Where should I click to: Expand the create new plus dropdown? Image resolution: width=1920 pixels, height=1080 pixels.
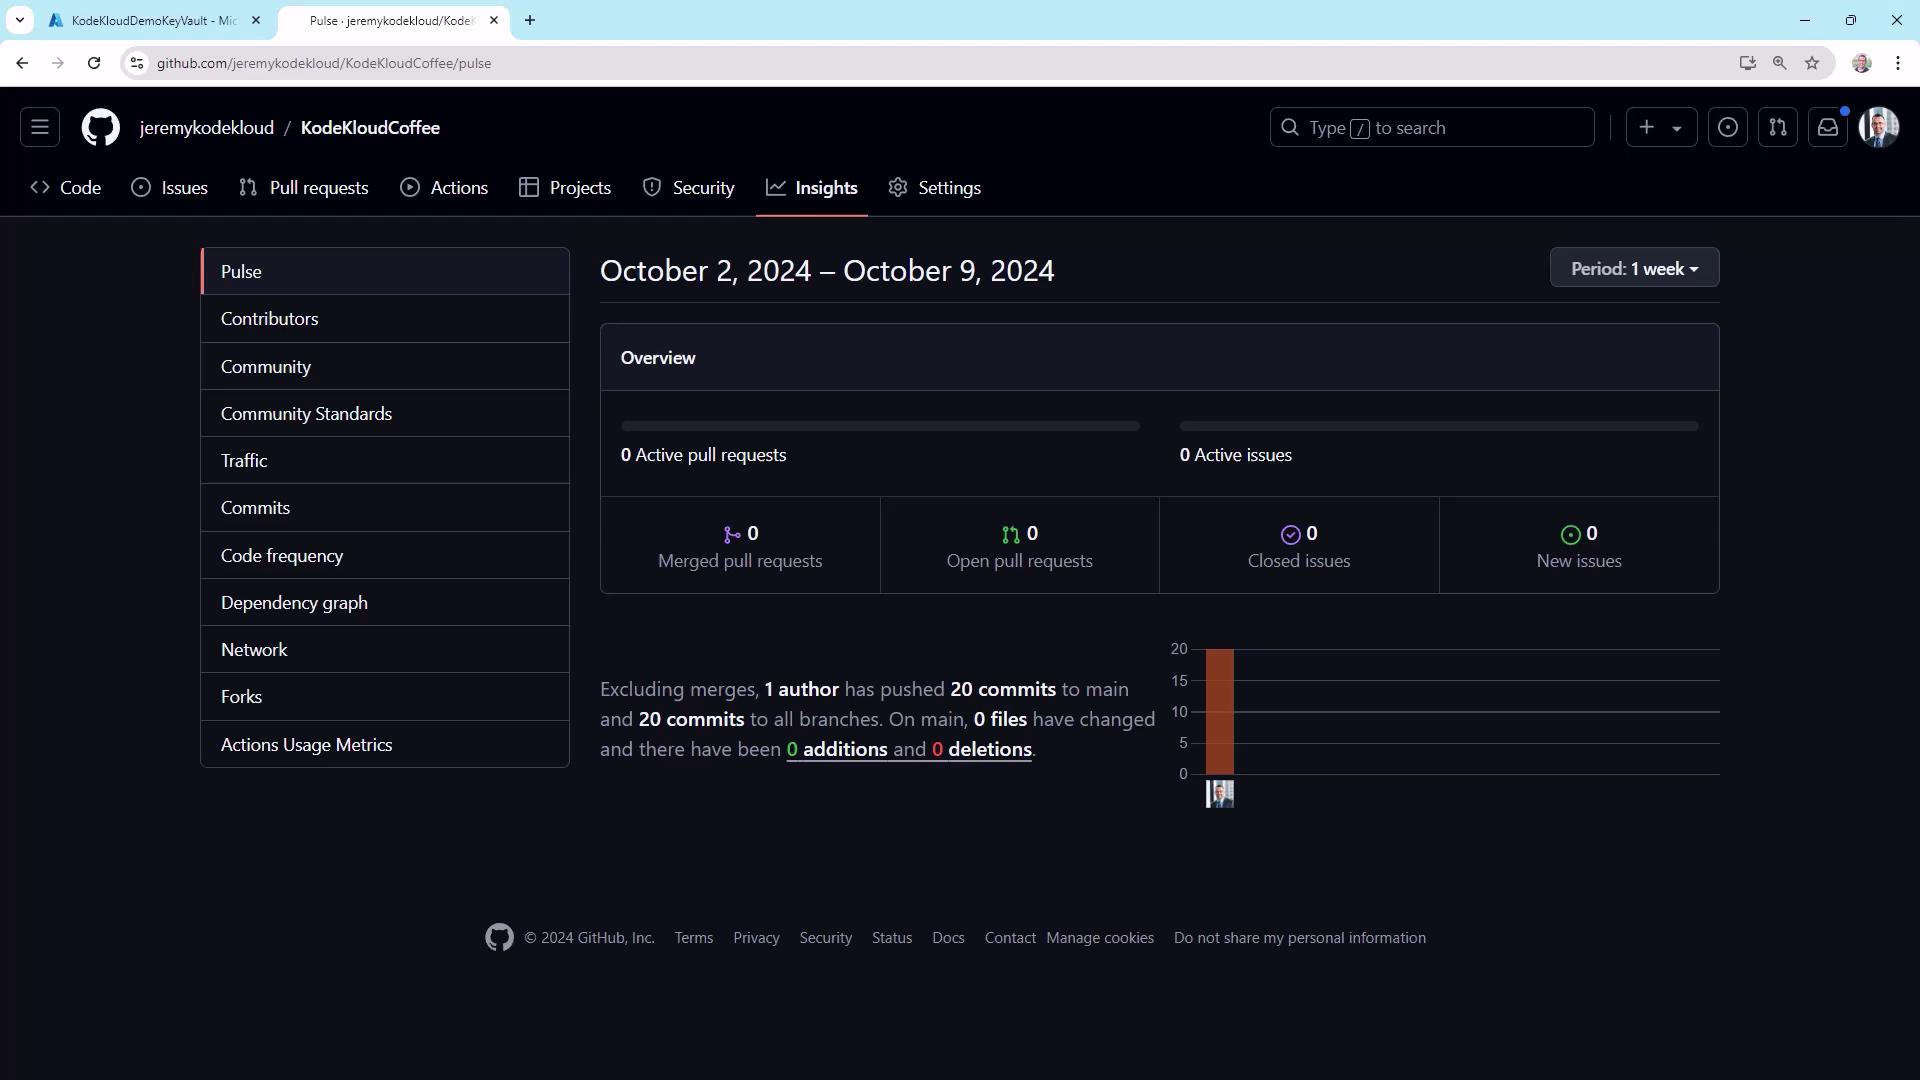pyautogui.click(x=1661, y=128)
